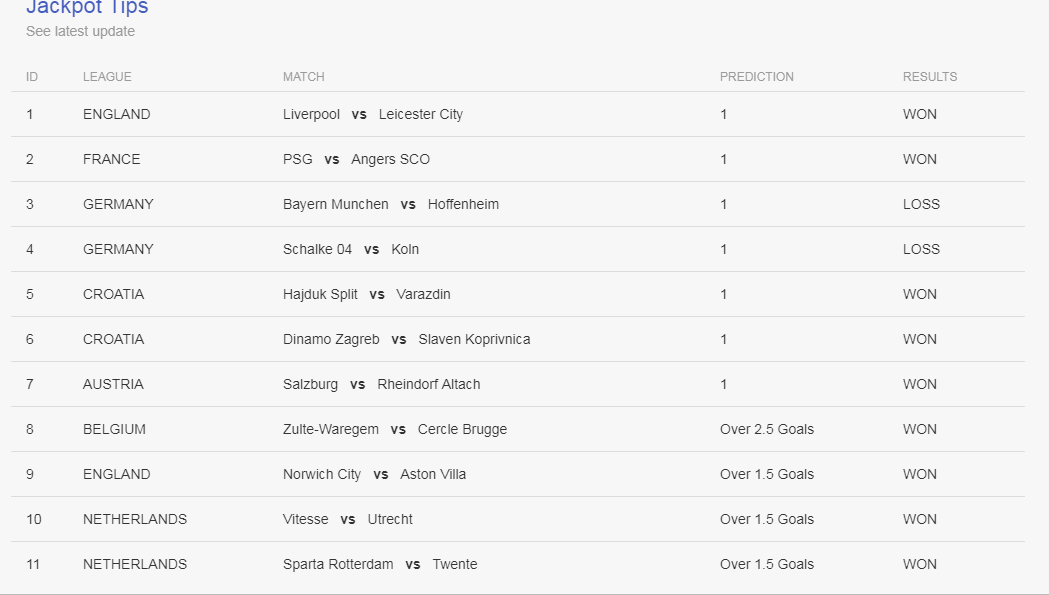The image size is (1049, 595).
Task: Click the WON result for Liverpool row
Action: point(920,114)
